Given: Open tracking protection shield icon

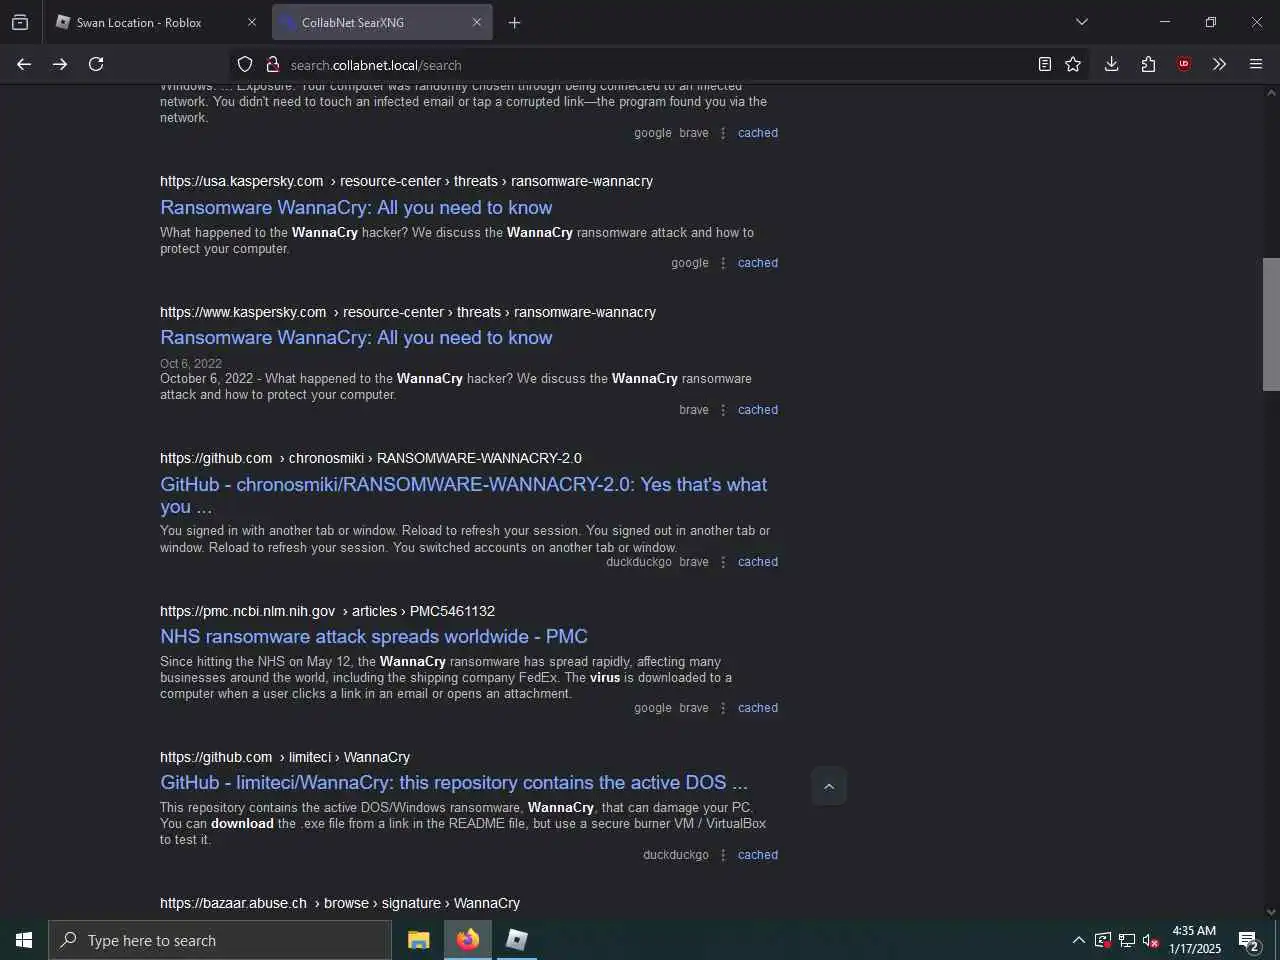Looking at the screenshot, I should 245,64.
